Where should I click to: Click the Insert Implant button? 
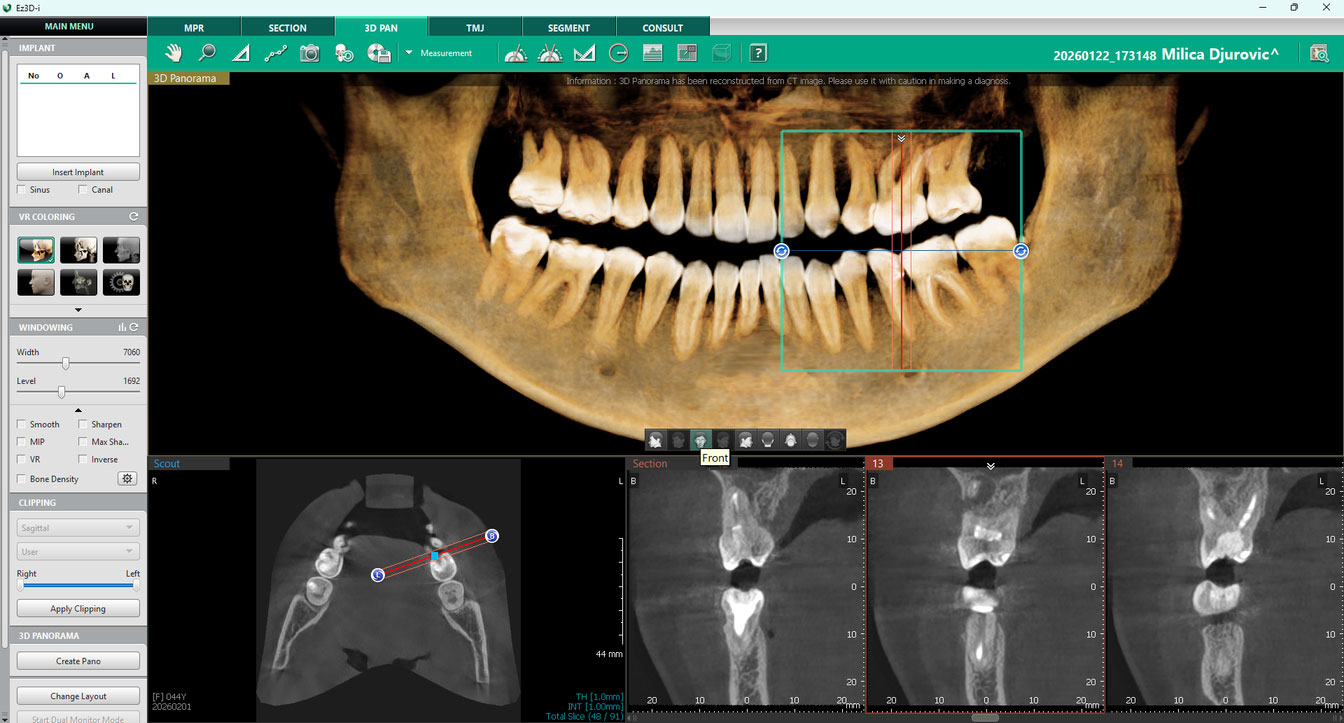(x=78, y=172)
